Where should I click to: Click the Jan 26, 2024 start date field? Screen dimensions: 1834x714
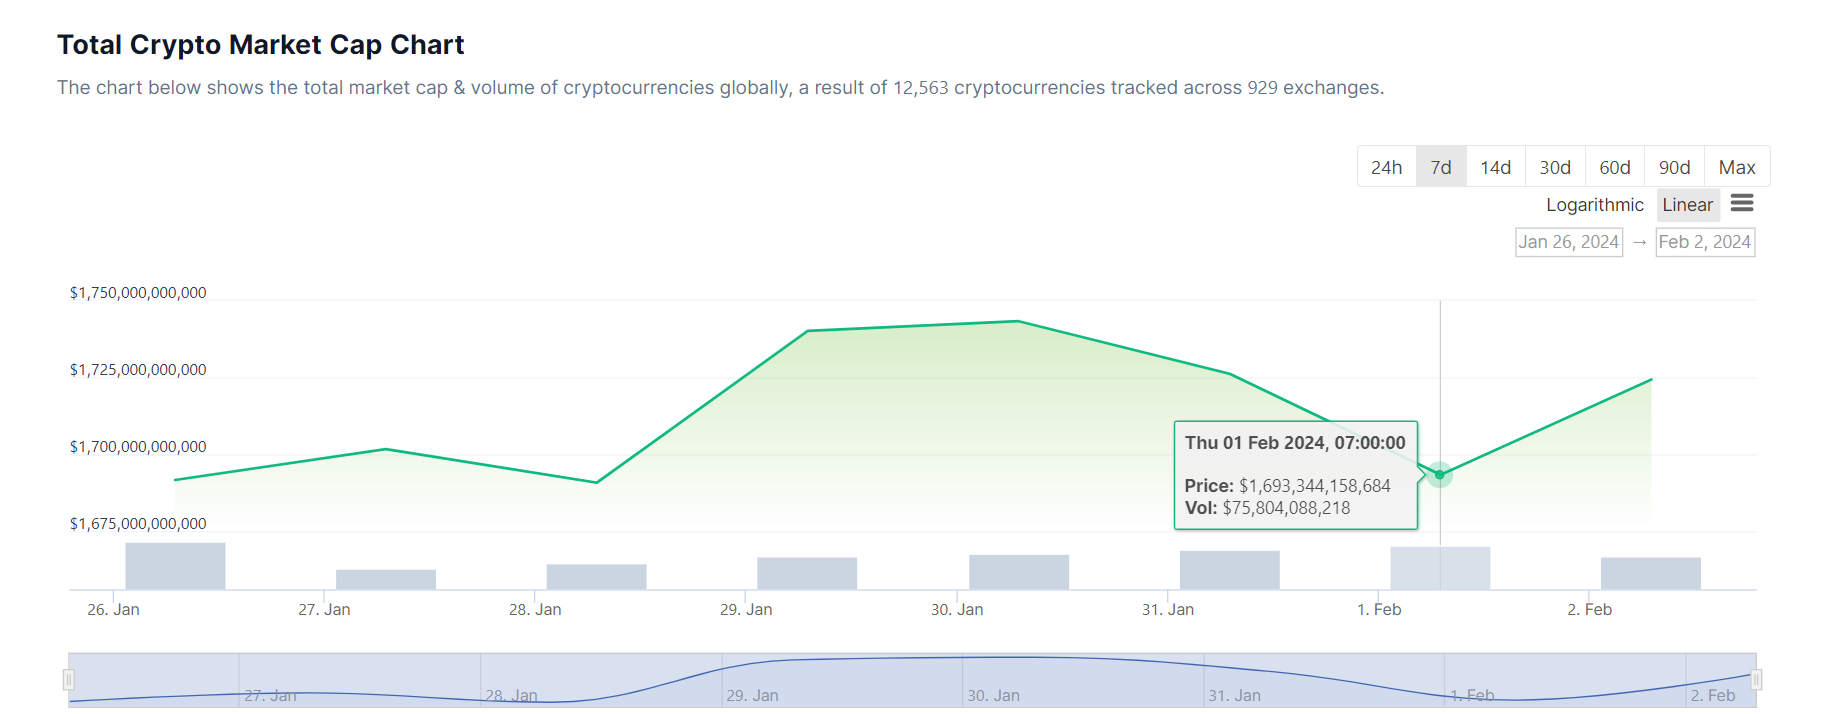pyautogui.click(x=1568, y=242)
